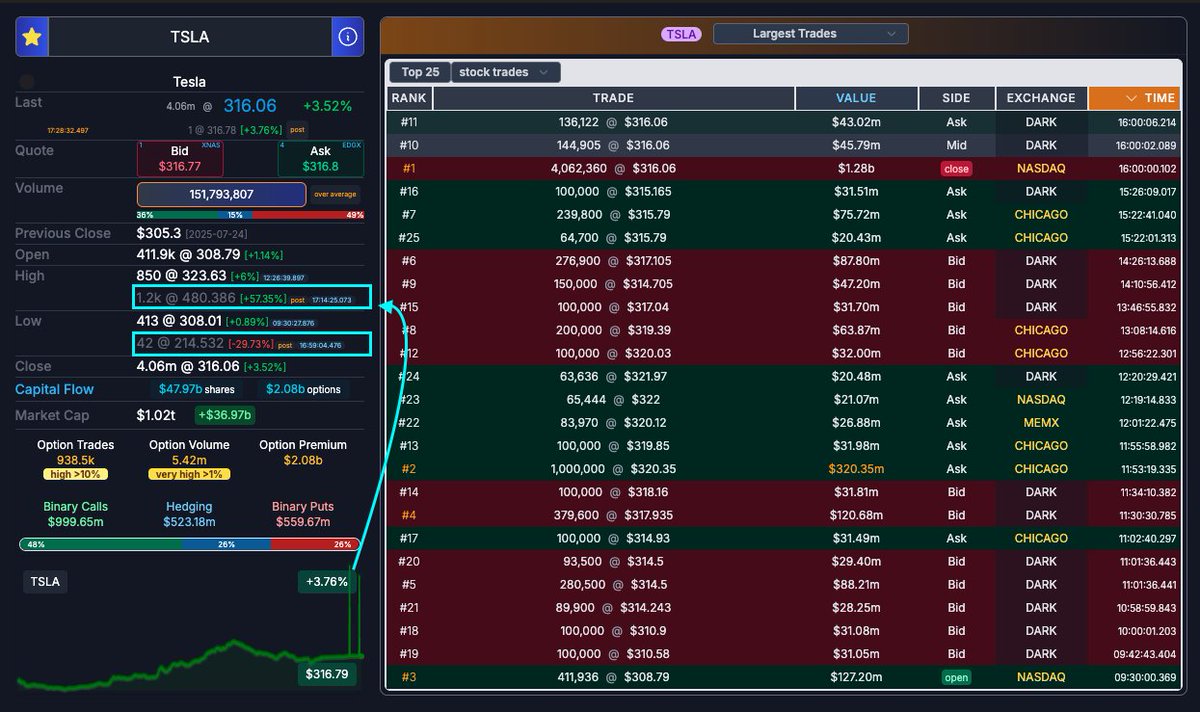The image size is (1200, 712).
Task: Click the 280,500 @ $314.5 trade
Action: click(613, 585)
